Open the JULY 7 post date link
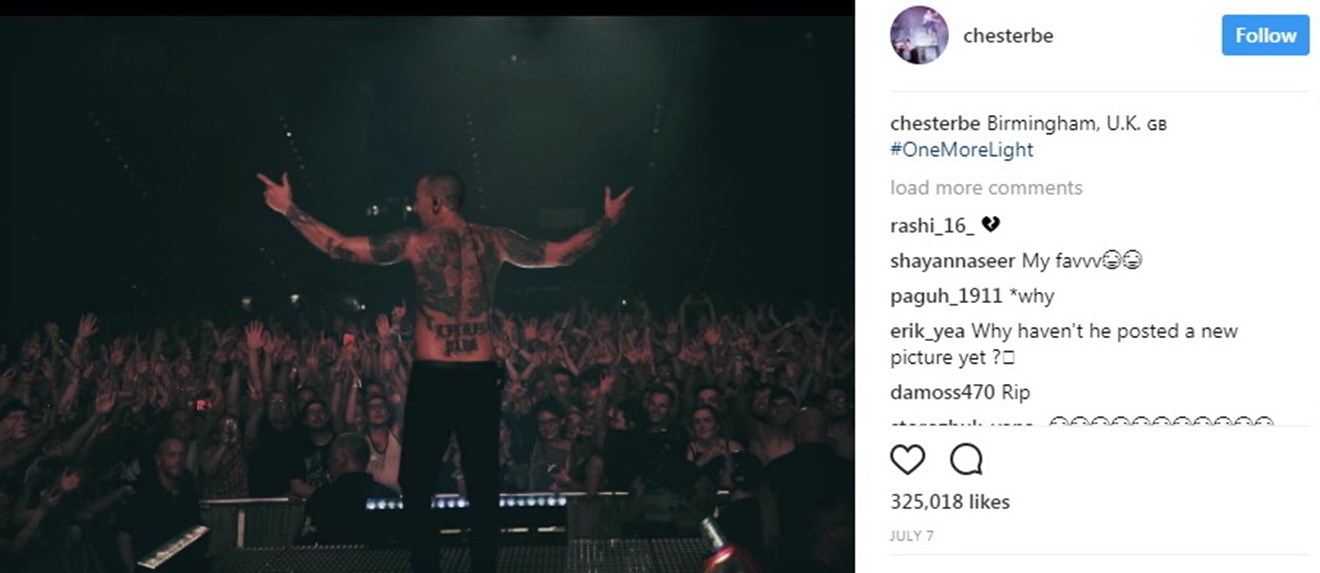 click(910, 536)
